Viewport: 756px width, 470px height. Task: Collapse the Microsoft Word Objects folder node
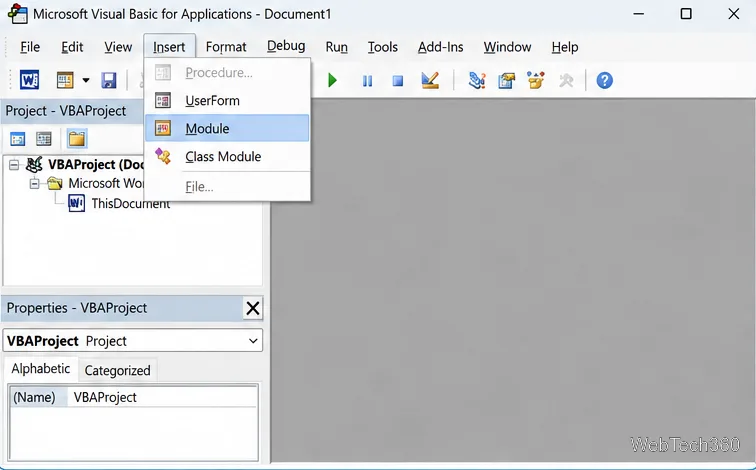(34, 184)
